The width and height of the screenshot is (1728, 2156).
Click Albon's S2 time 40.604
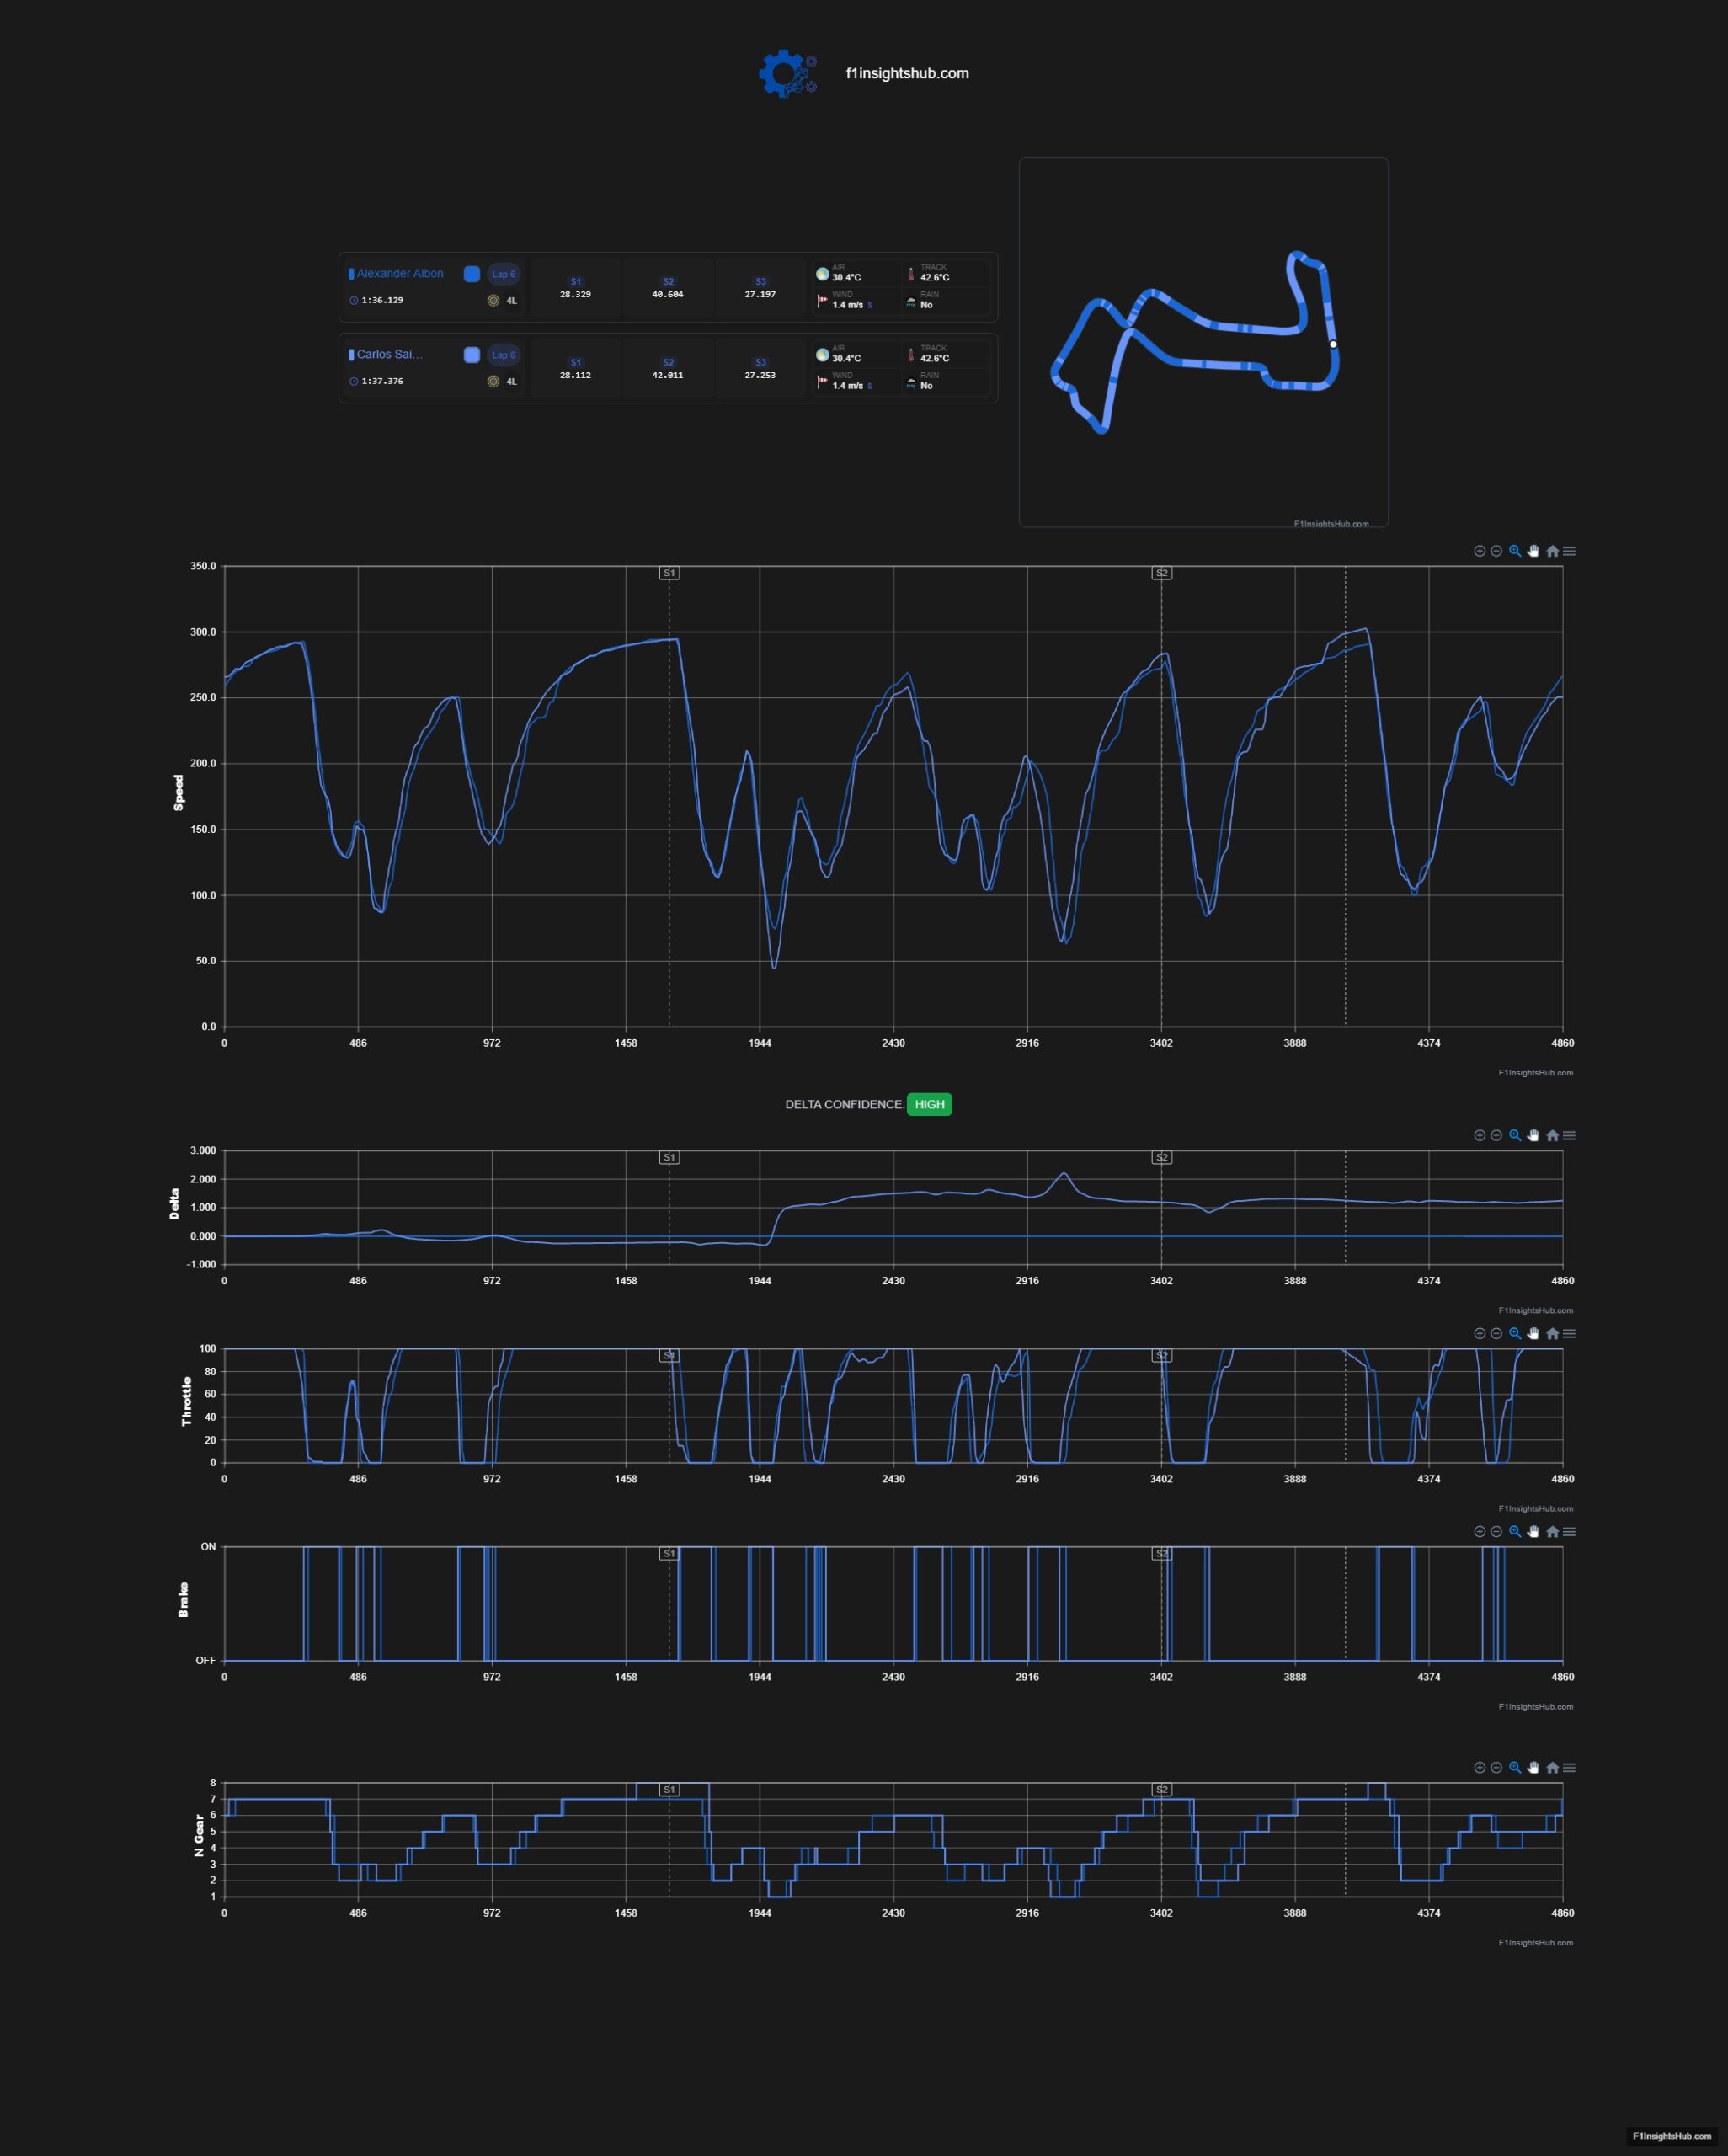668,294
